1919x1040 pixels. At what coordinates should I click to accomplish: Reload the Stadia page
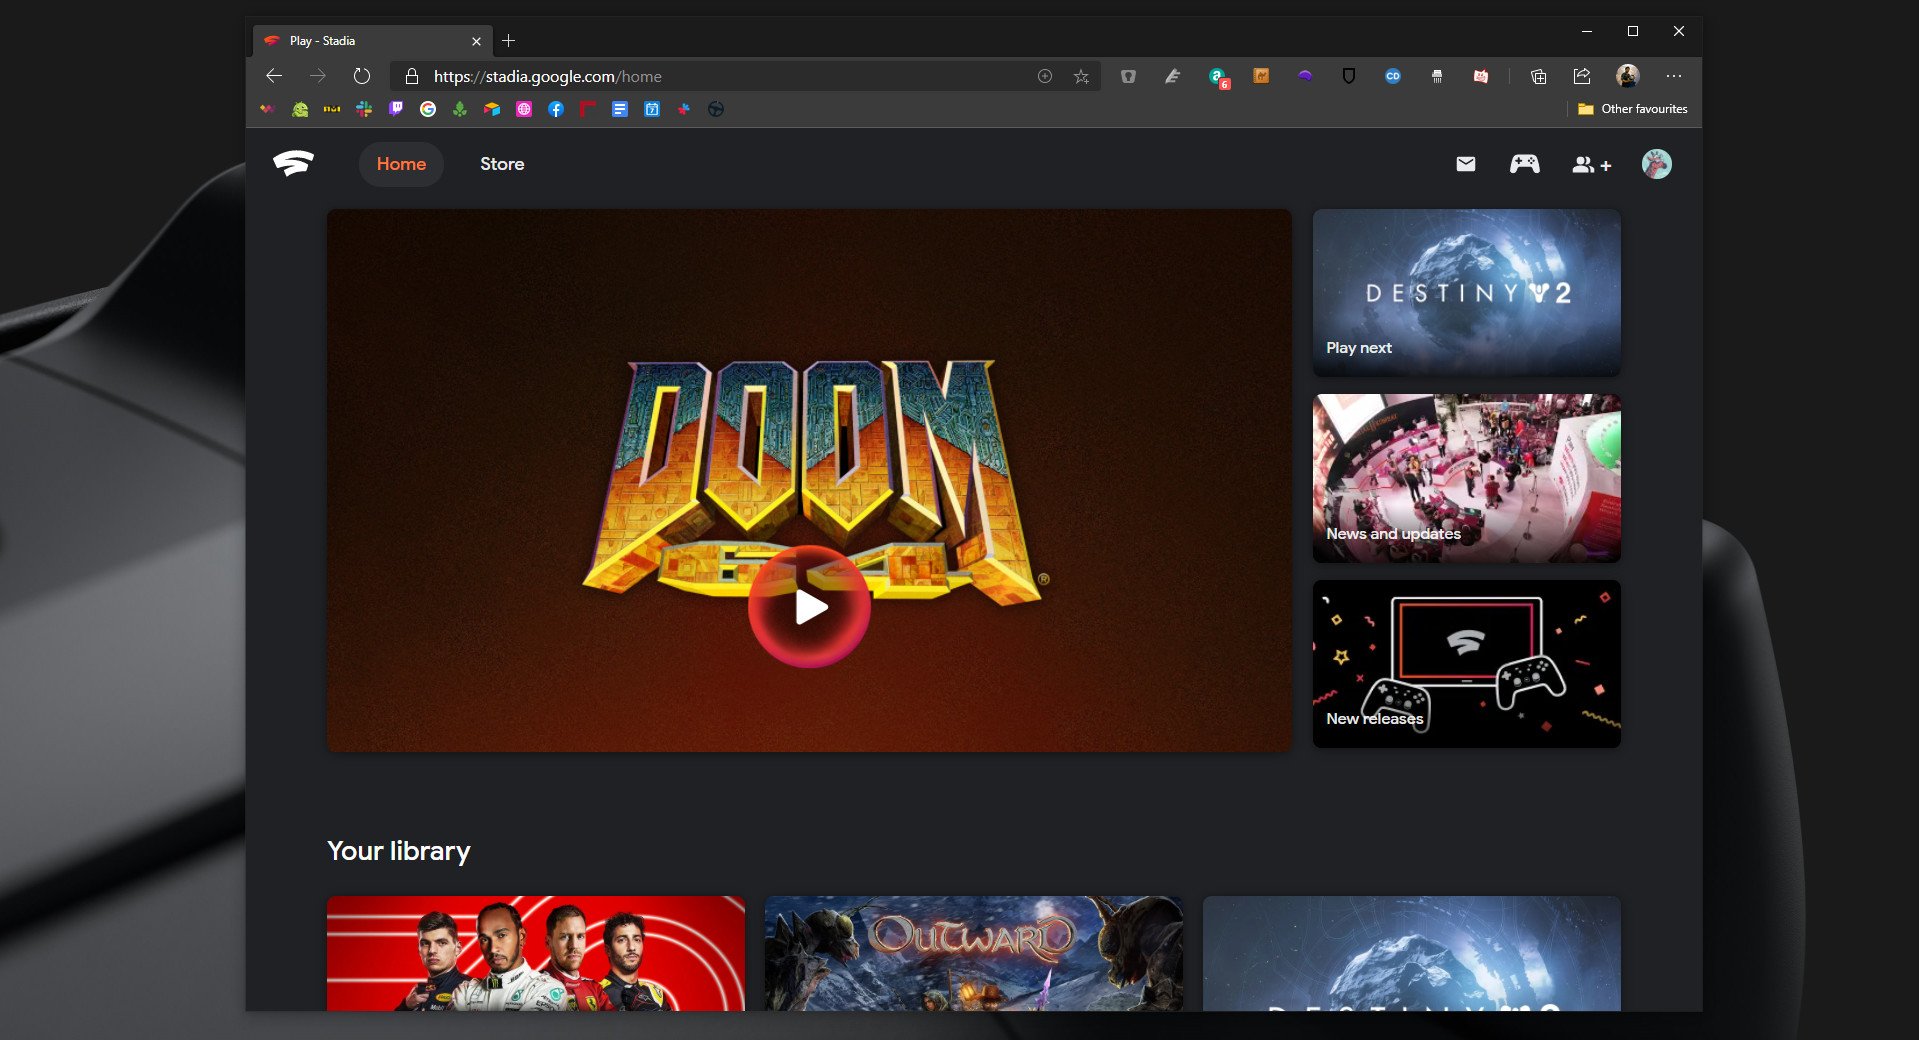click(362, 76)
